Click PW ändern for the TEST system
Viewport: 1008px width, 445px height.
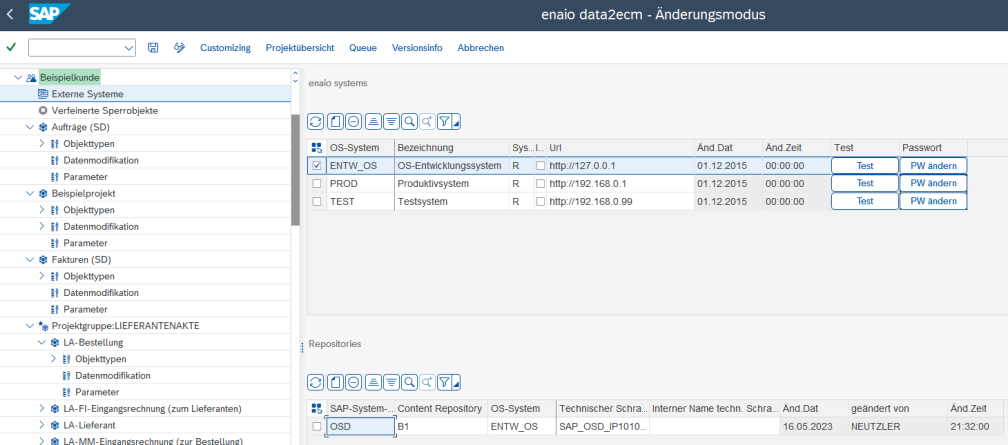(933, 201)
